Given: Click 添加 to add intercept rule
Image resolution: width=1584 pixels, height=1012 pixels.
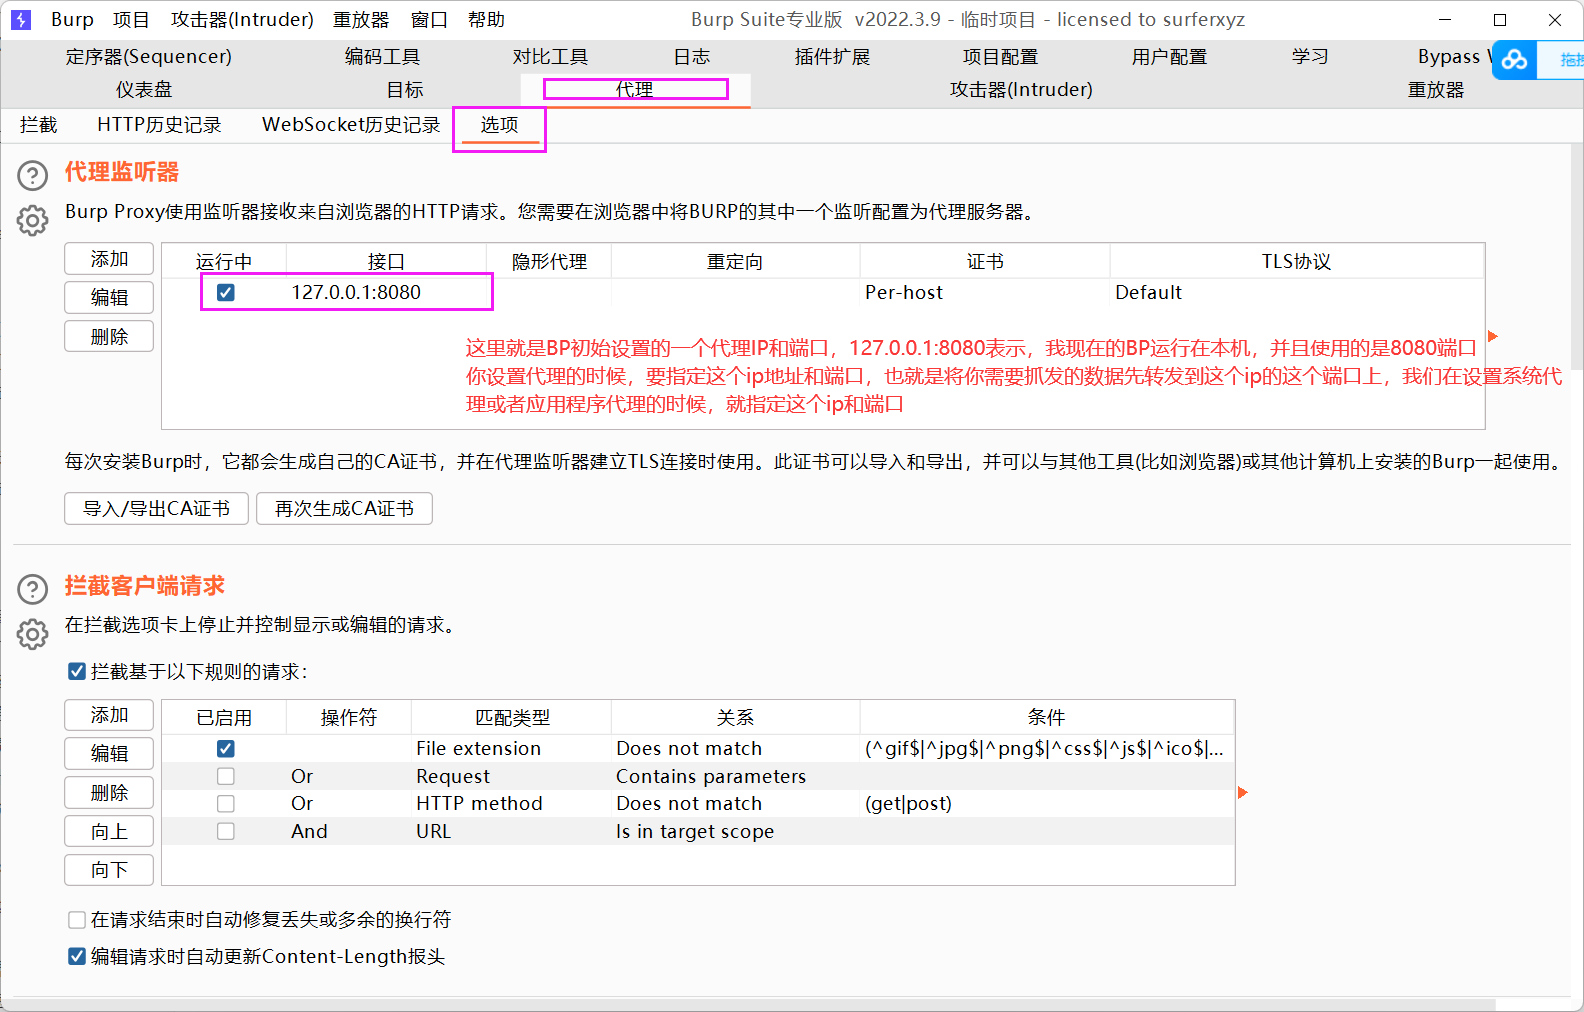Looking at the screenshot, I should (109, 715).
